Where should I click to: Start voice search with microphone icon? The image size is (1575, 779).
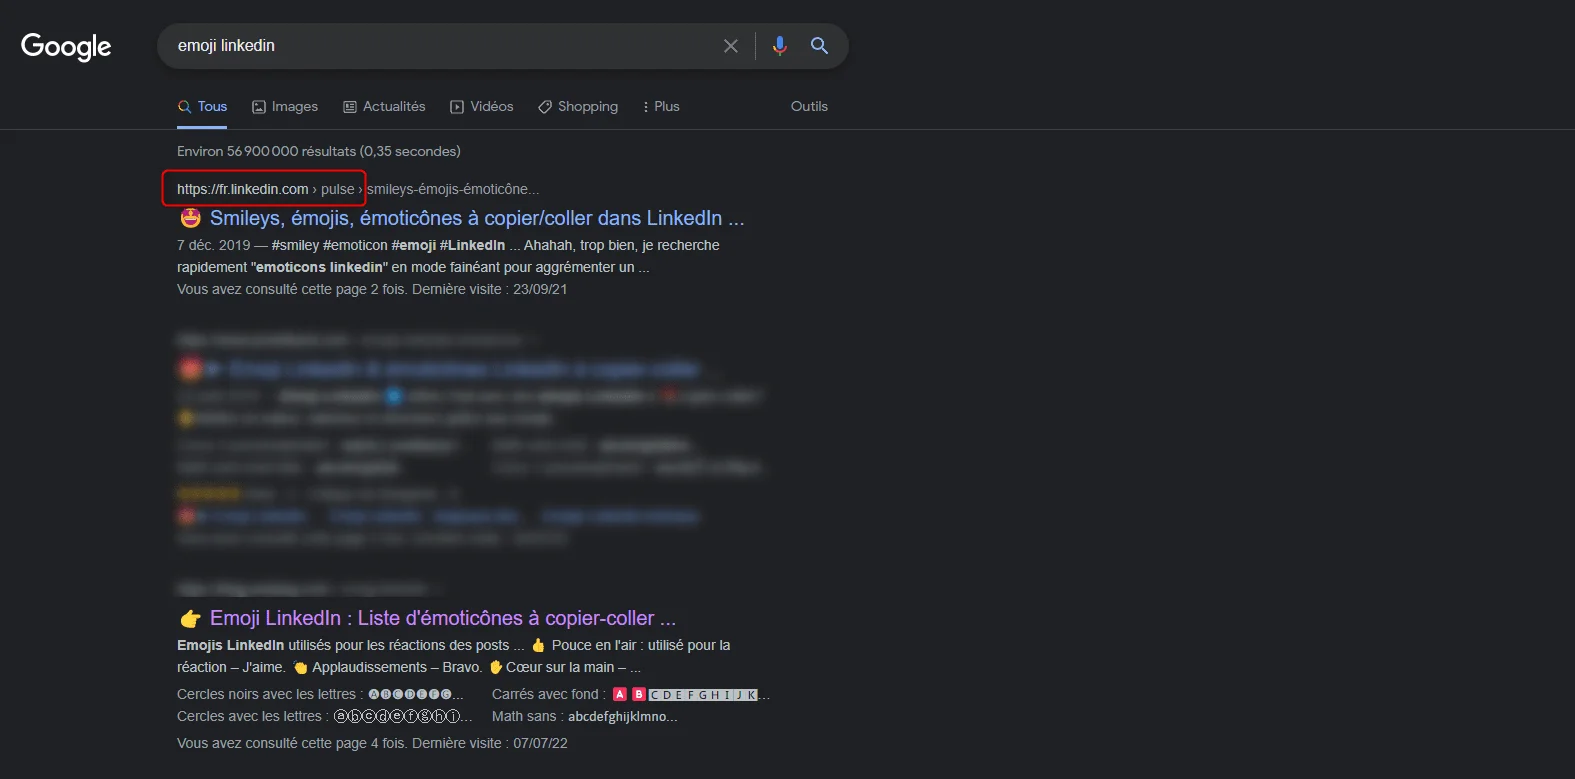coord(780,46)
